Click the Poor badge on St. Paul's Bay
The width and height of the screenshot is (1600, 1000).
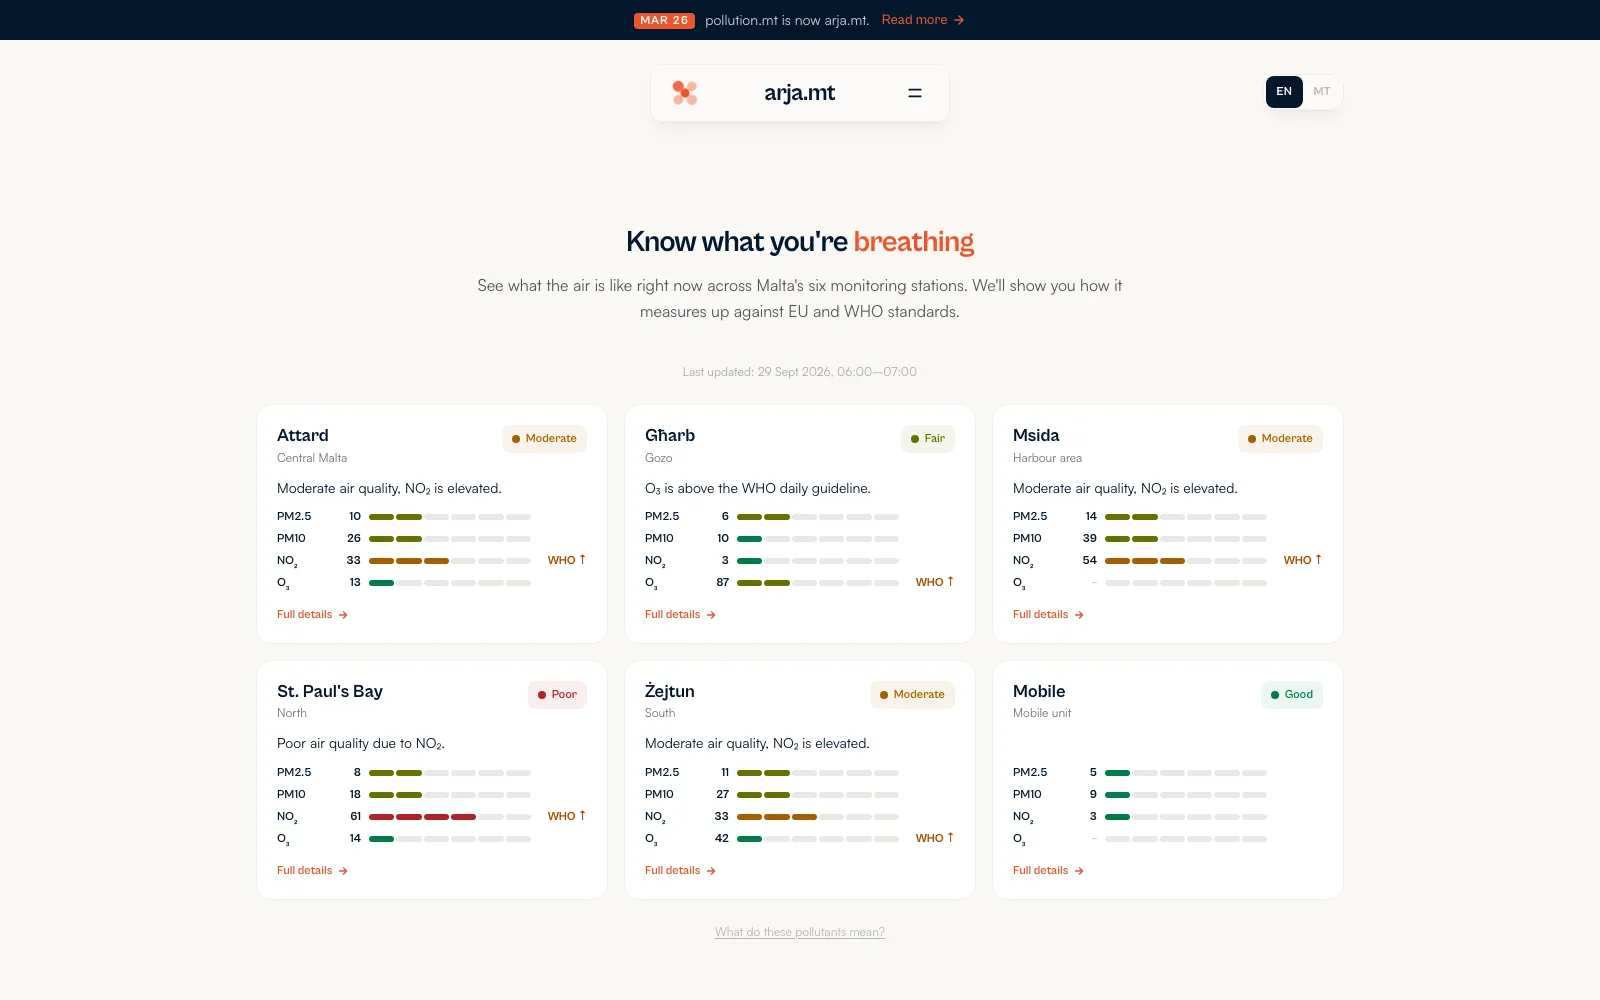coord(557,695)
